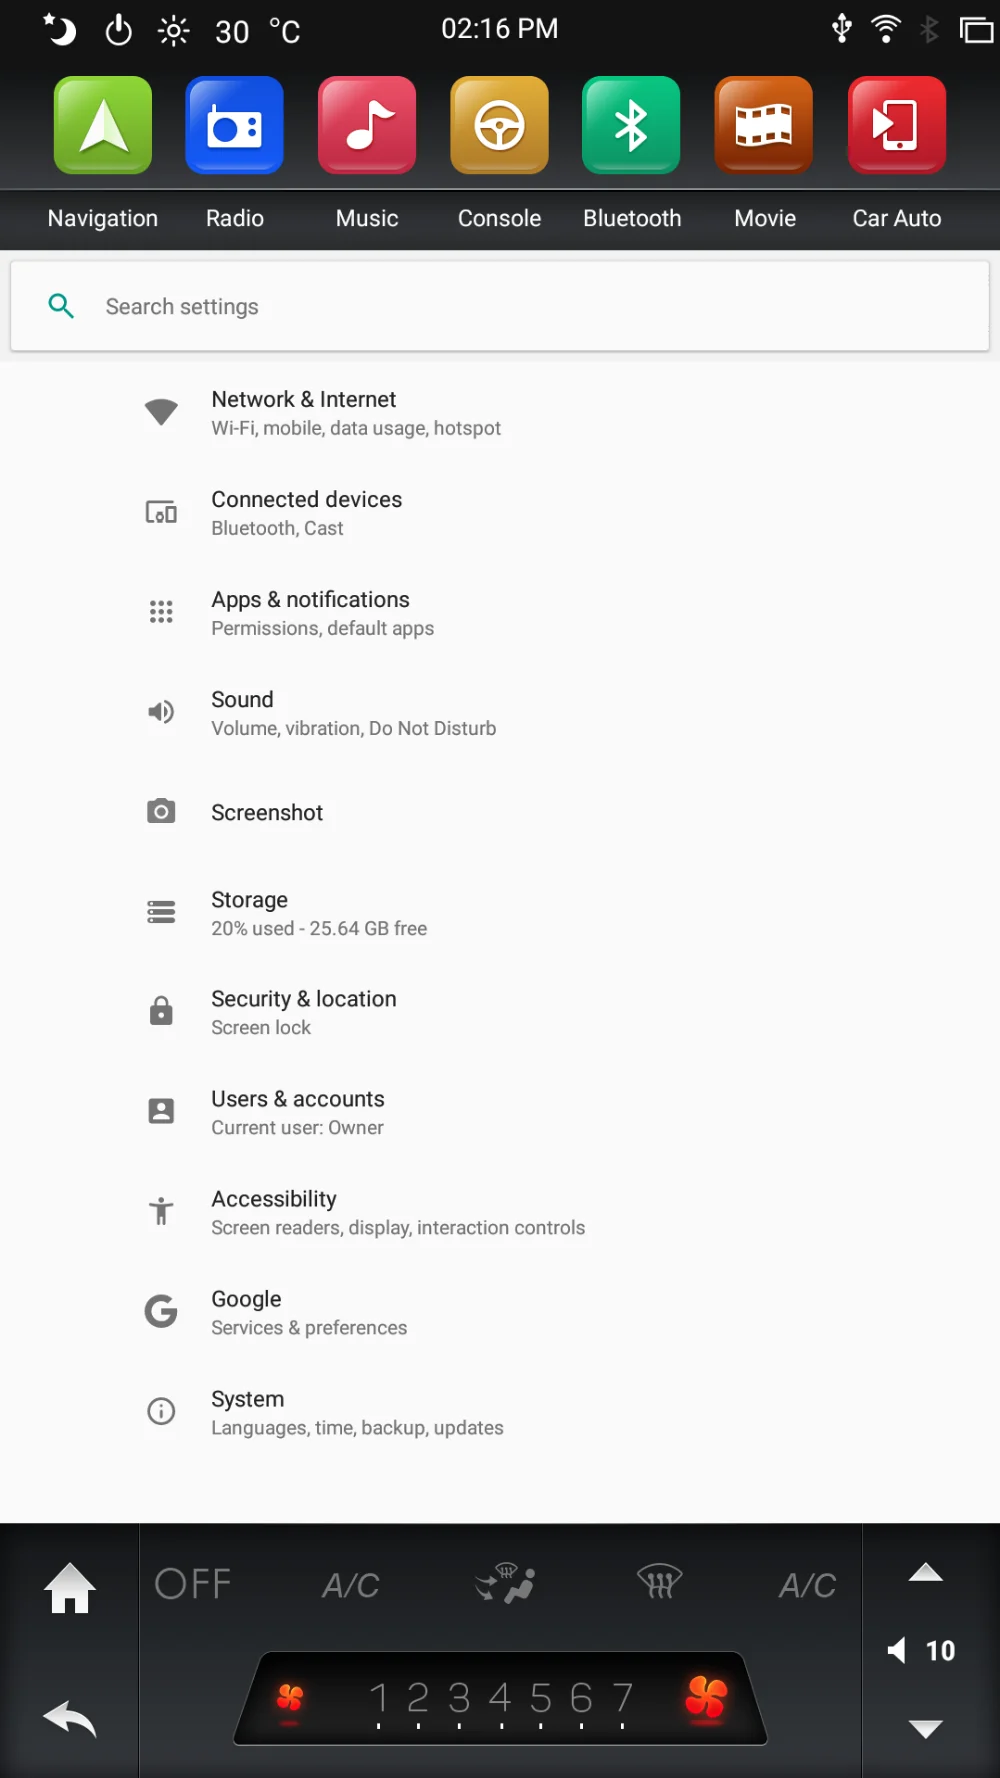
Task: Launch the Radio app
Action: click(x=234, y=126)
